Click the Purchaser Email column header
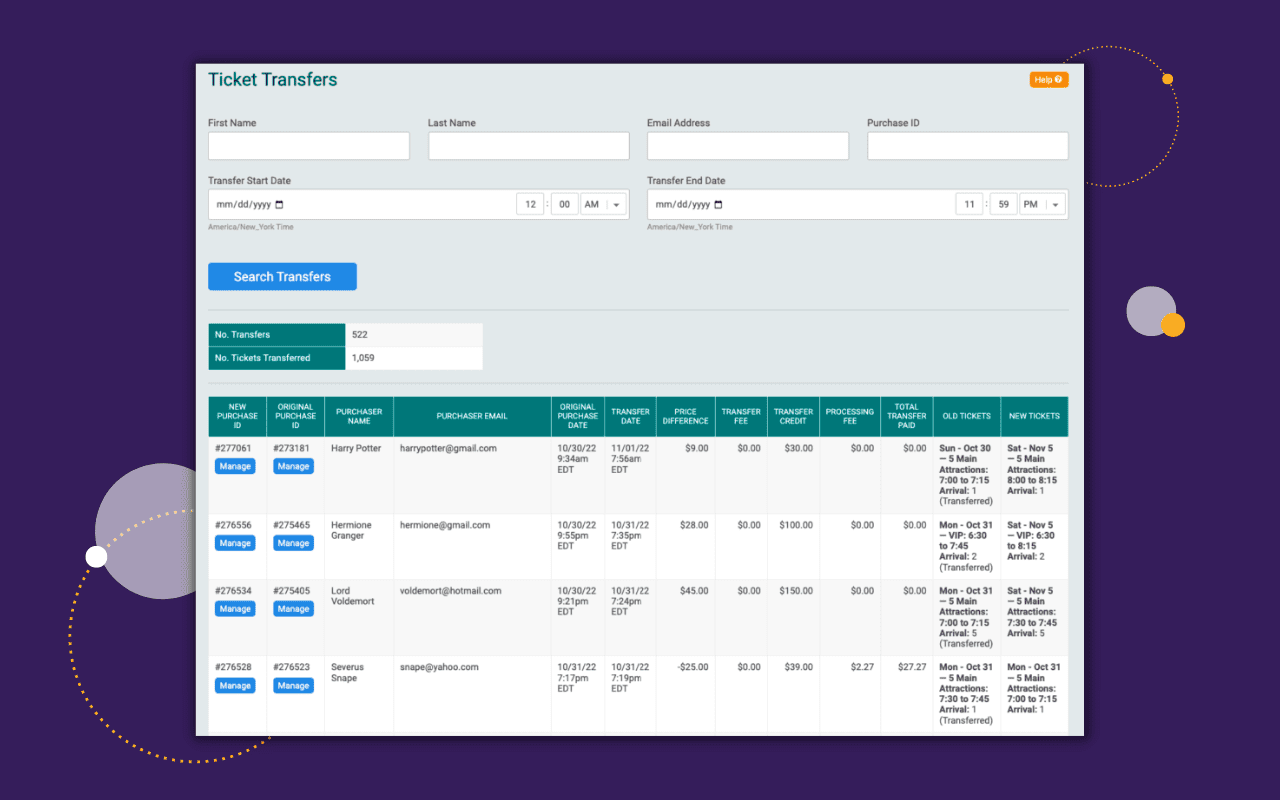1280x800 pixels. click(472, 416)
